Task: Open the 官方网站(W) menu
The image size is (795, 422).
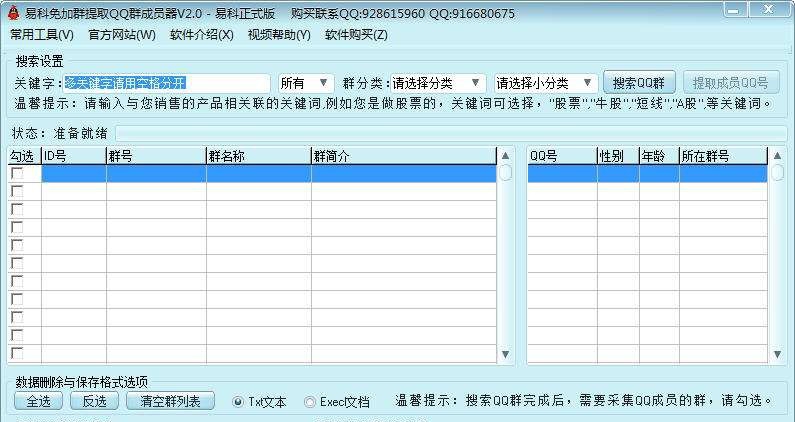Action: [122, 34]
